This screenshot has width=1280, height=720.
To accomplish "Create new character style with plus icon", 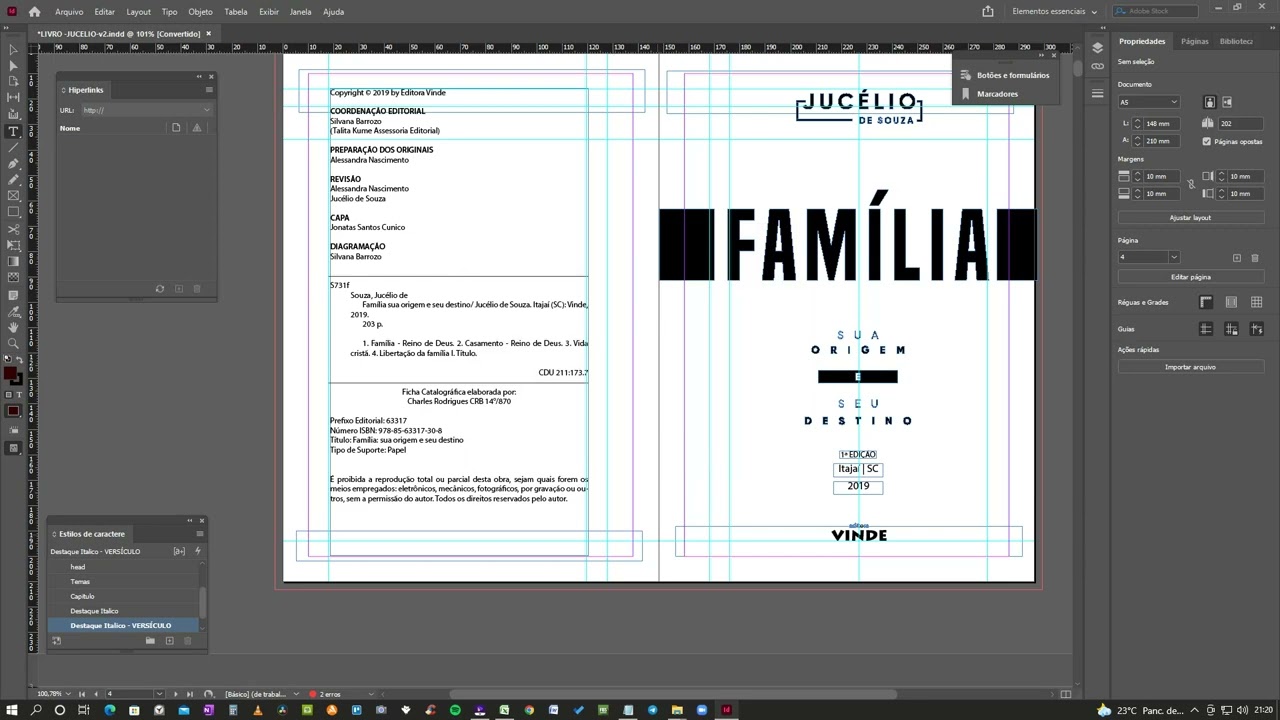I will 169,641.
